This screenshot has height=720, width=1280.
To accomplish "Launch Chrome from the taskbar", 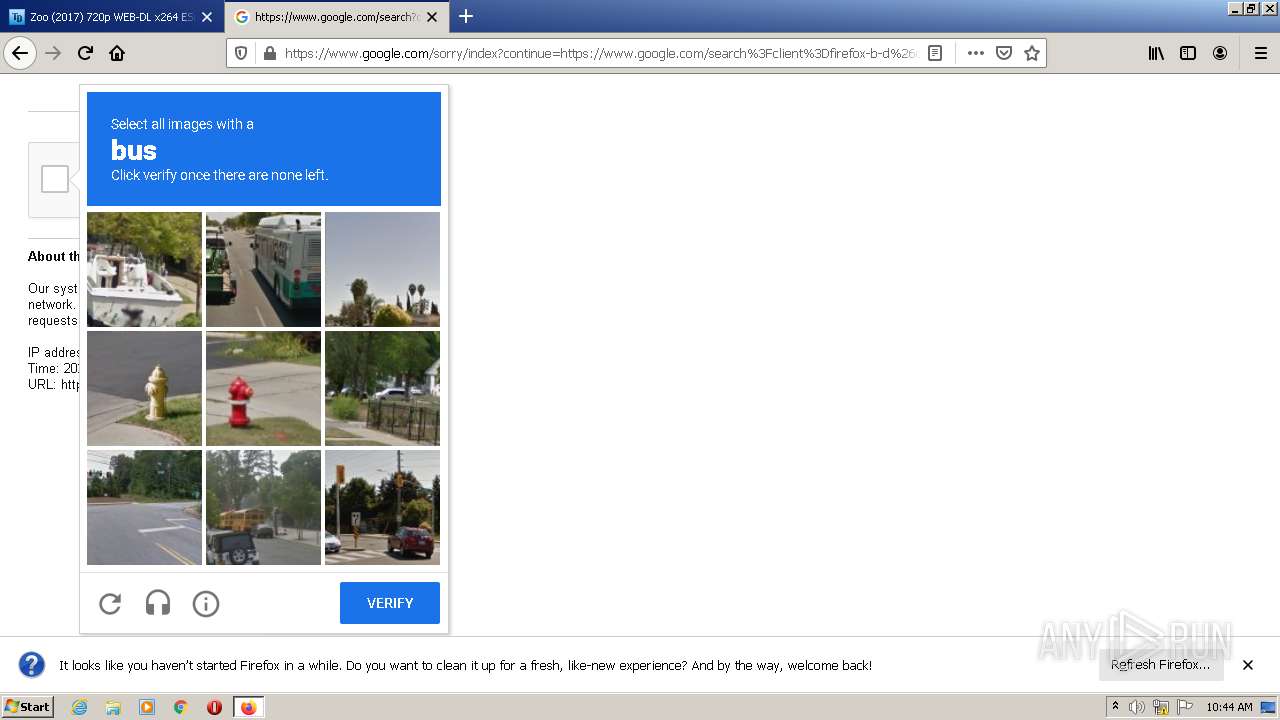I will click(181, 707).
